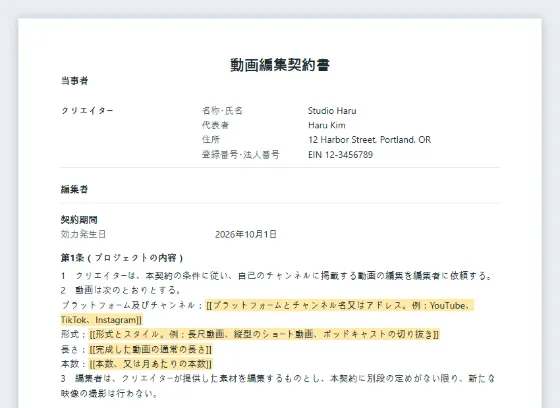Click clause 2 text 動画は次のとおりとする
Image resolution: width=560 pixels, height=408 pixels.
(120, 290)
